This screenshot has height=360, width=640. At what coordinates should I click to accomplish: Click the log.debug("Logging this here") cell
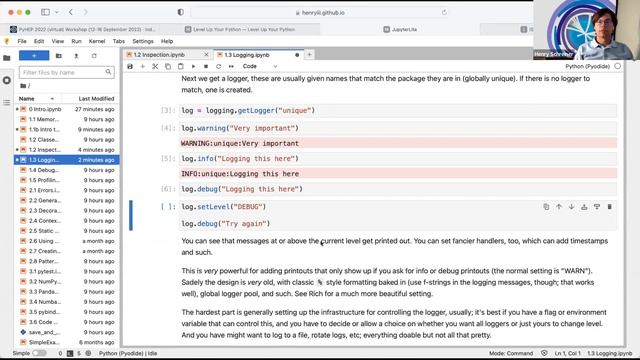(x=398, y=189)
